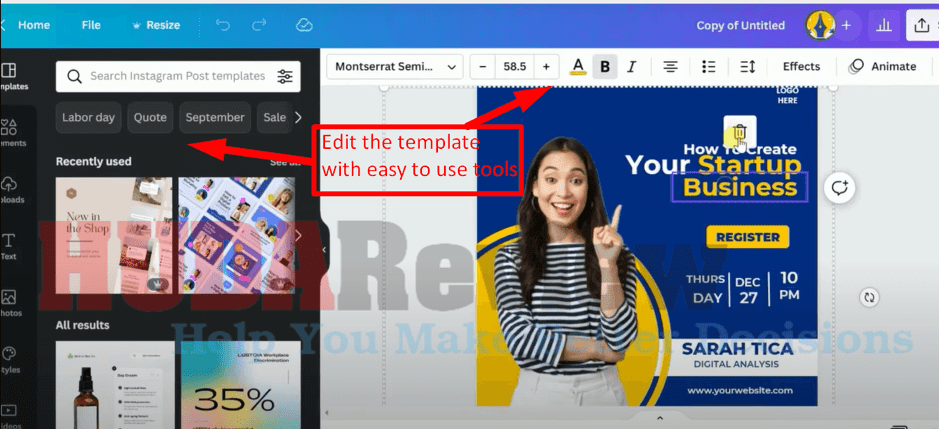Select the www.yourwebsite.com text
This screenshot has width=939, height=429.
pos(740,391)
